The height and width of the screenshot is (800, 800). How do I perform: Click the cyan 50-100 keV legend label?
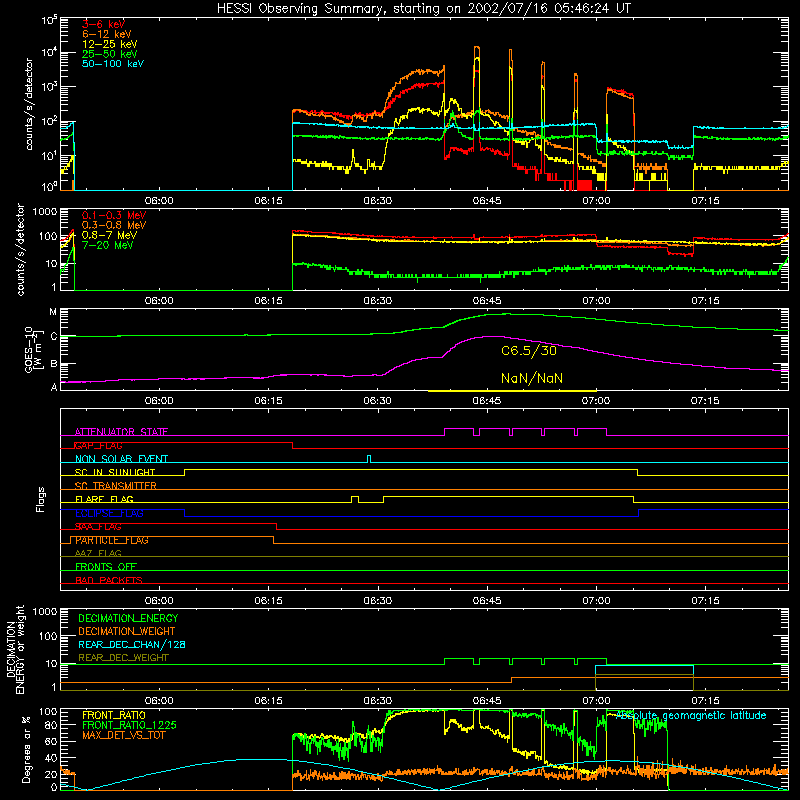click(x=113, y=64)
